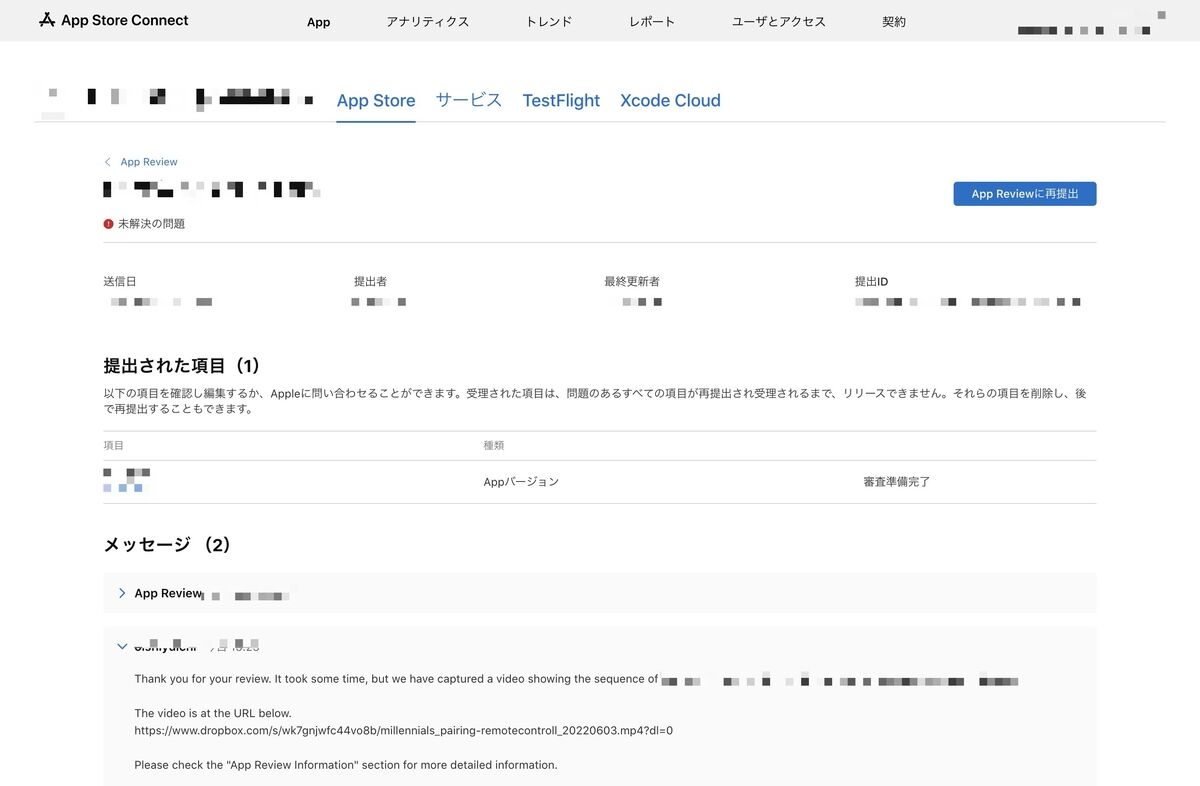The width and height of the screenshot is (1200, 786).
Task: Click the 最終更新者 label
Action: [x=632, y=282]
